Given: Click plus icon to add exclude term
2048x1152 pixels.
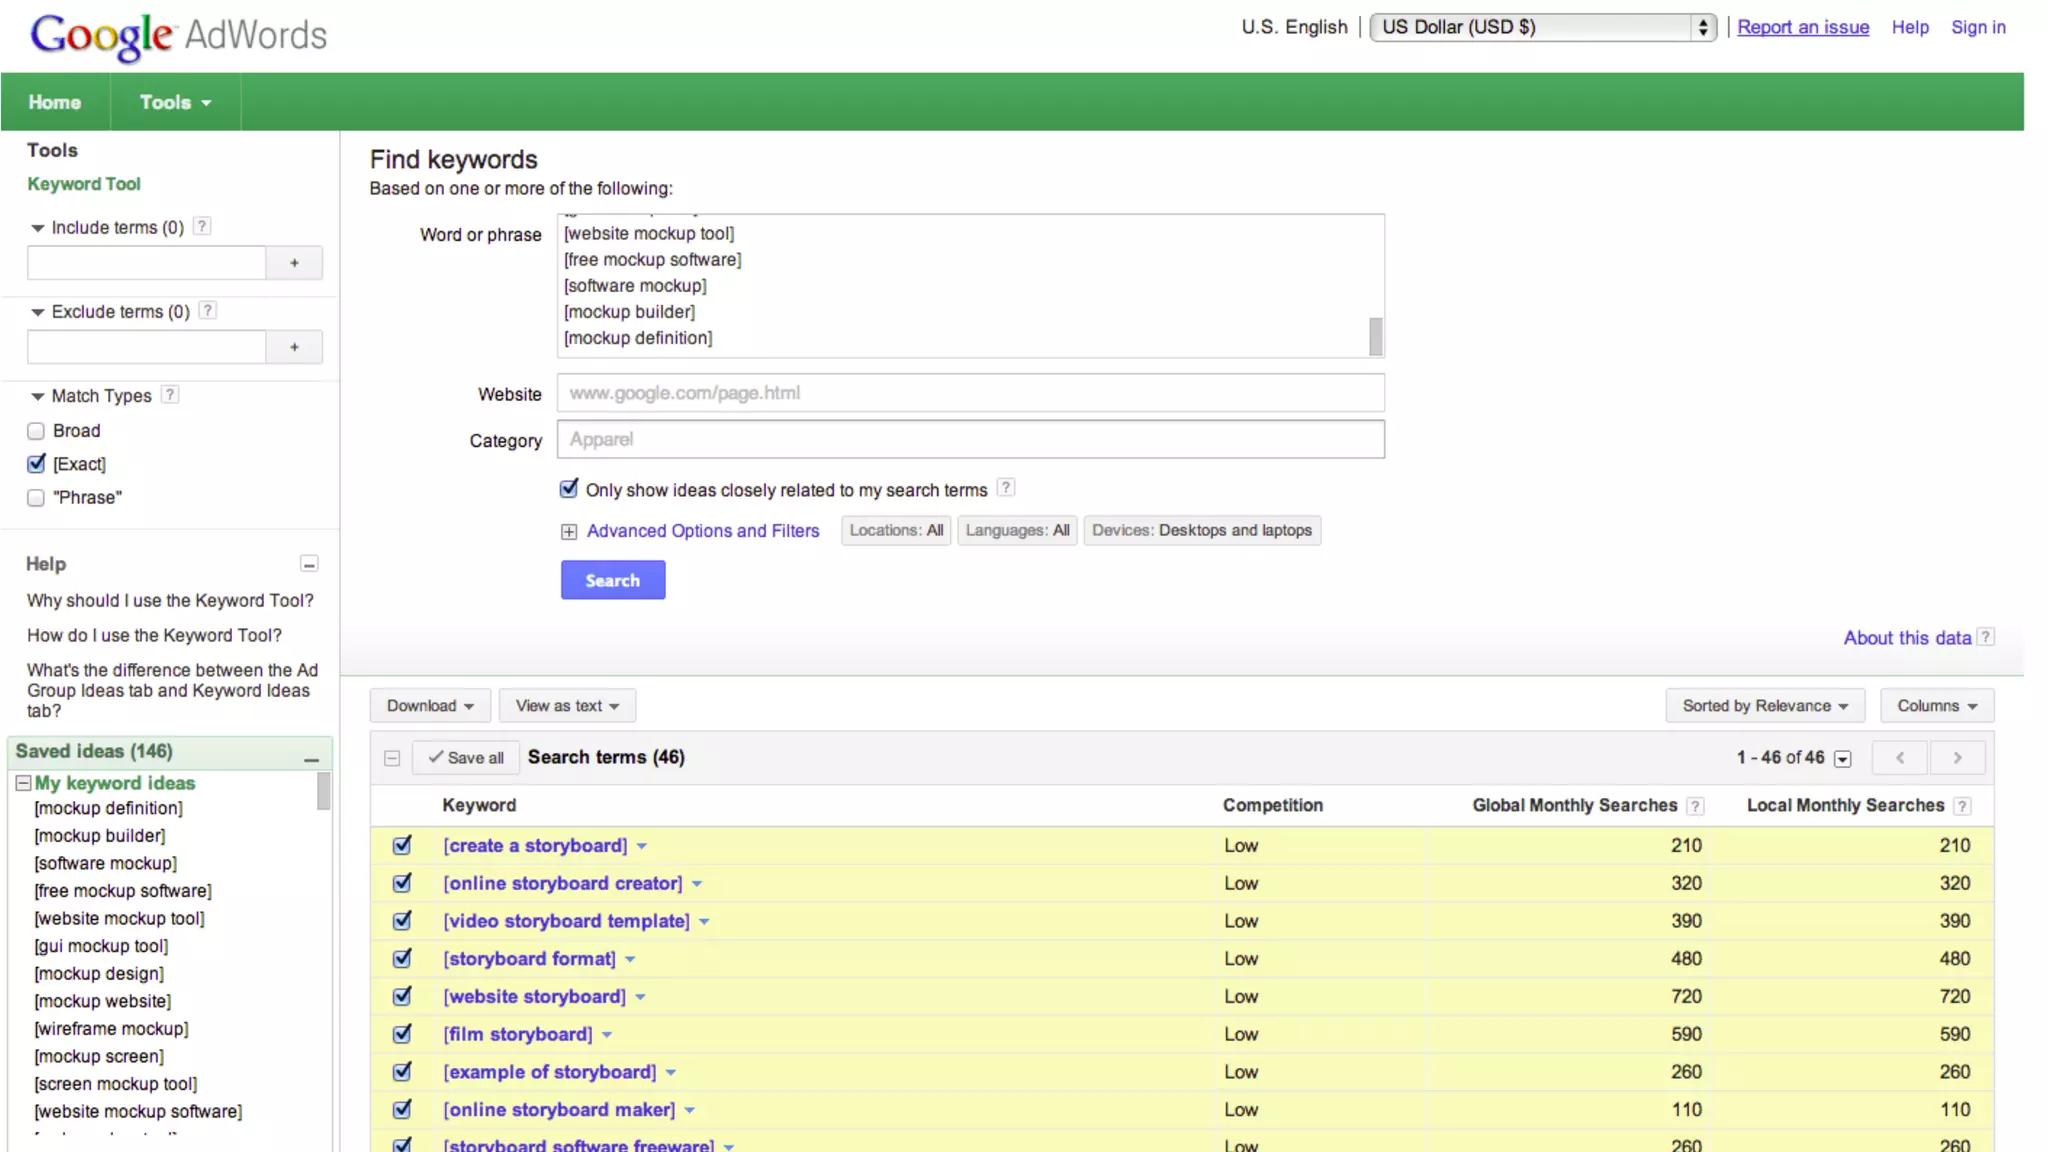Looking at the screenshot, I should click(x=294, y=347).
